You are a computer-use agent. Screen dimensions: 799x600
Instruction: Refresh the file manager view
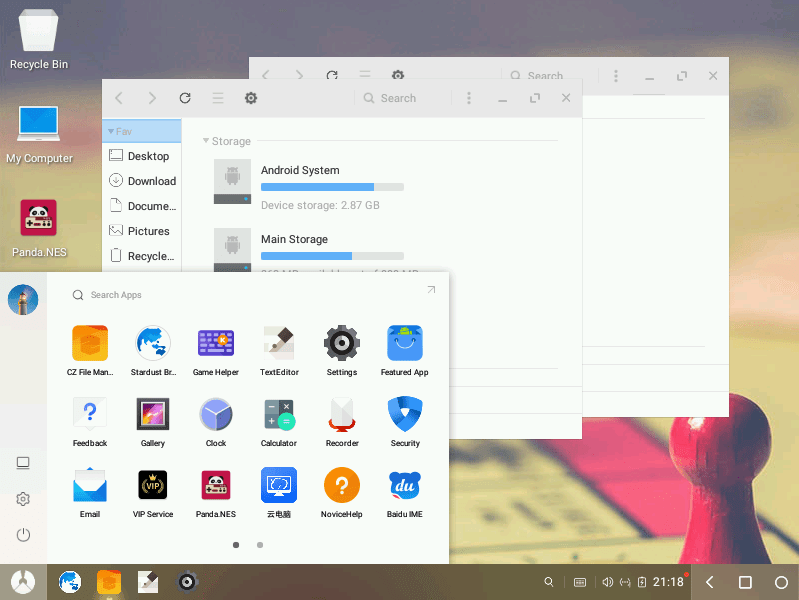click(x=185, y=98)
